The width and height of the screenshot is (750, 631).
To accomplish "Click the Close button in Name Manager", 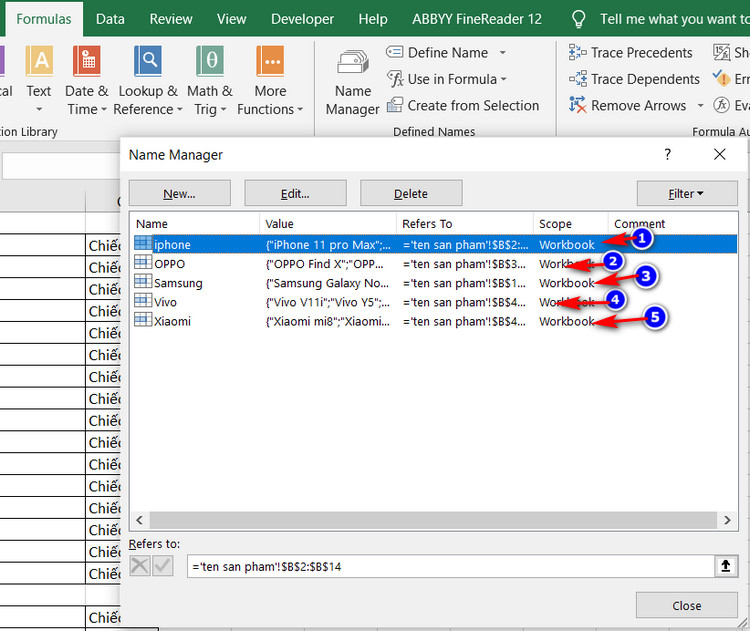I will coord(686,605).
